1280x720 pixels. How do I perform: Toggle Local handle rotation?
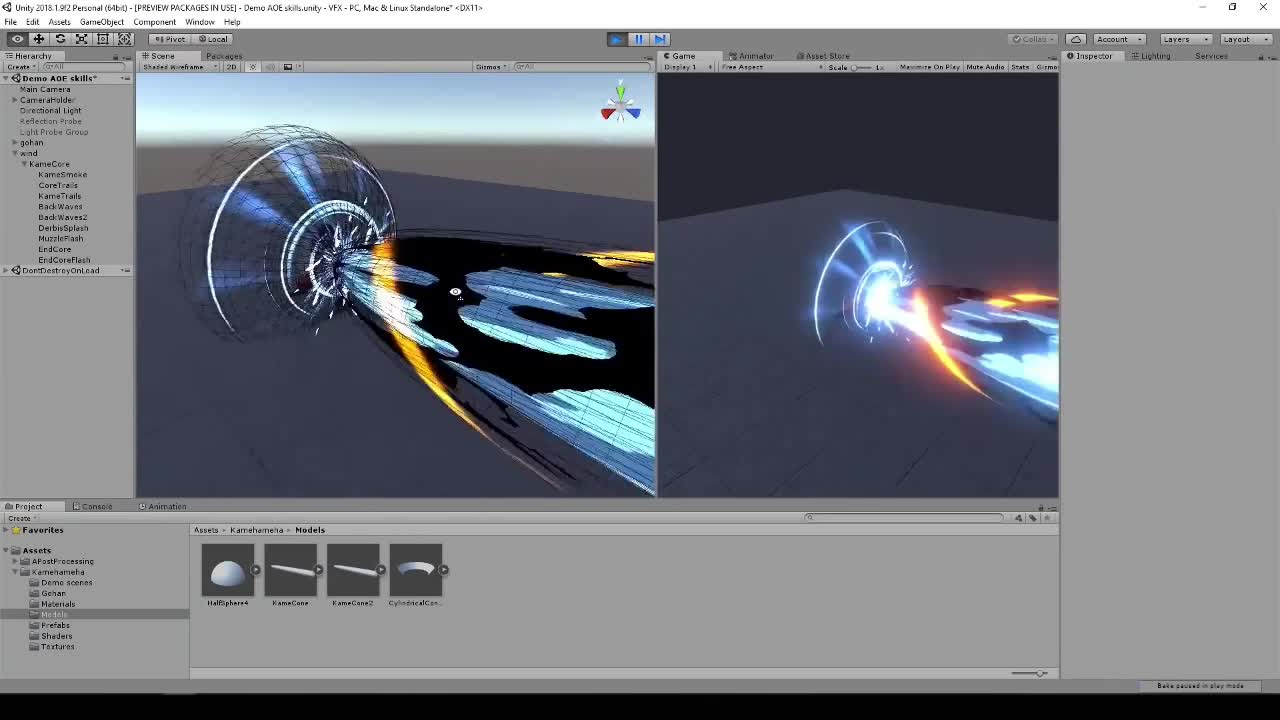[213, 39]
